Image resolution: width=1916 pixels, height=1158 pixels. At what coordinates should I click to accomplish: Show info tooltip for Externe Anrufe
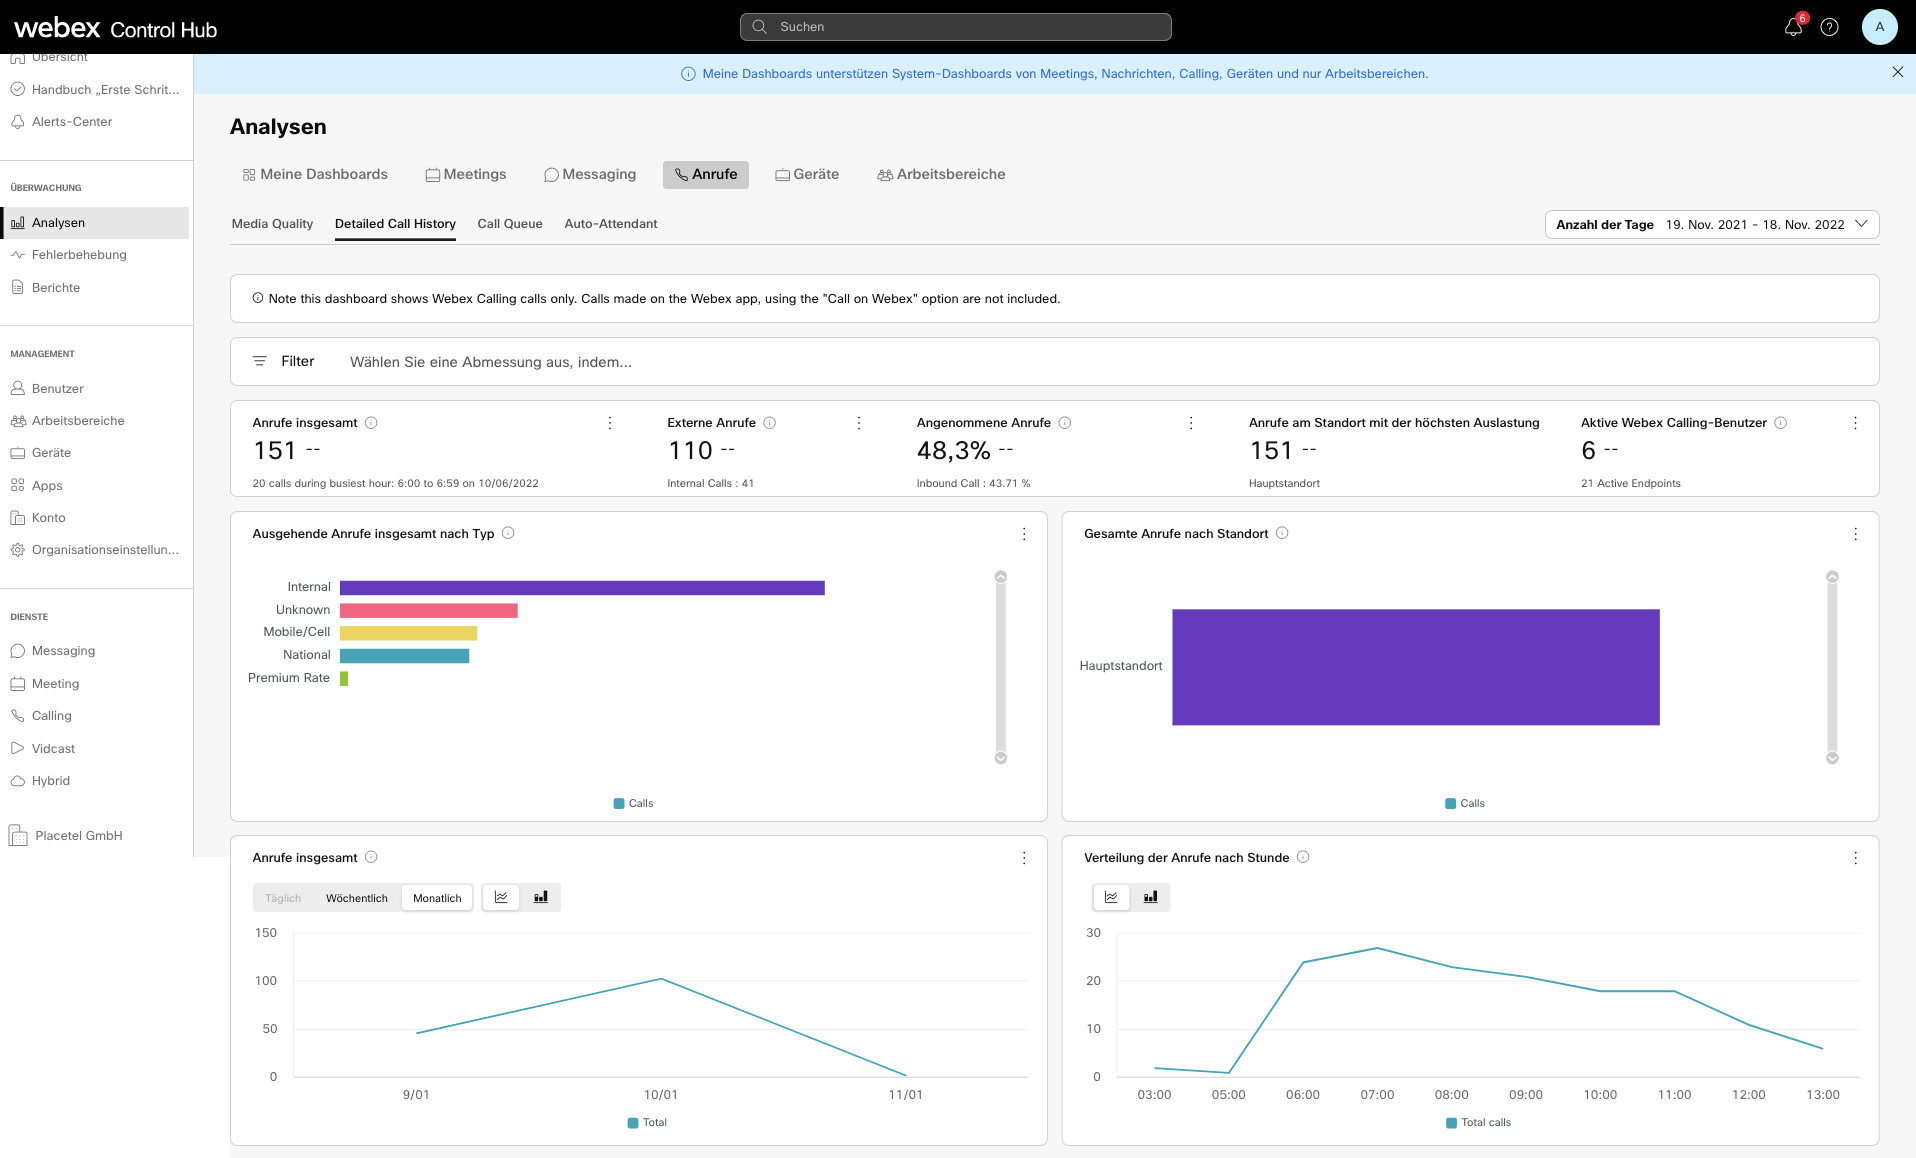coord(770,423)
